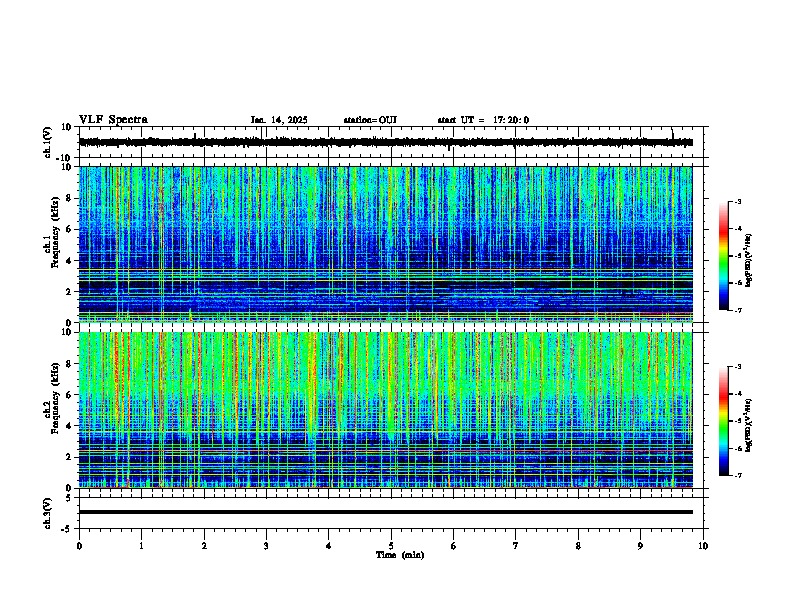Click the 8 kHz tick of ch.2 spectrogram

point(70,364)
